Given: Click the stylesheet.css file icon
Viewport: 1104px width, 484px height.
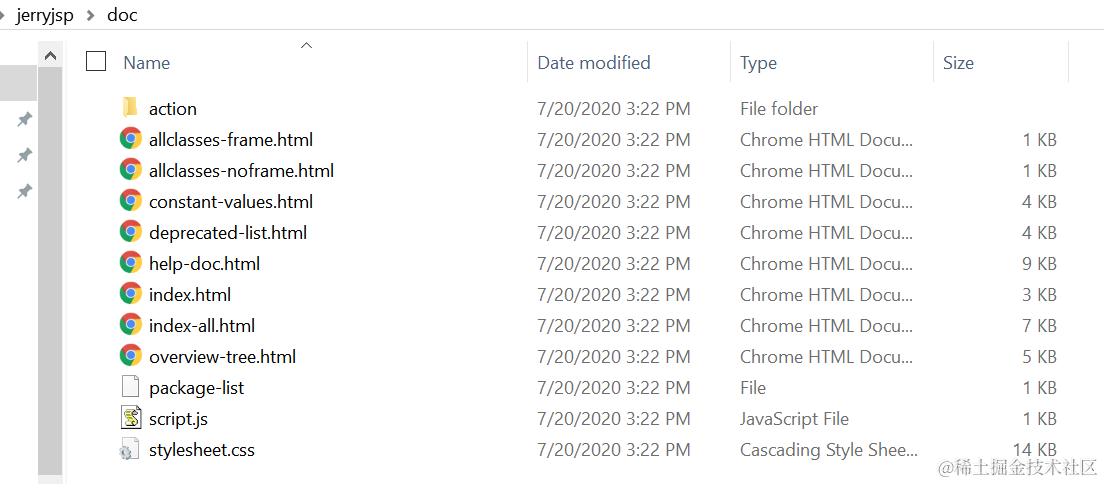Looking at the screenshot, I should 130,450.
